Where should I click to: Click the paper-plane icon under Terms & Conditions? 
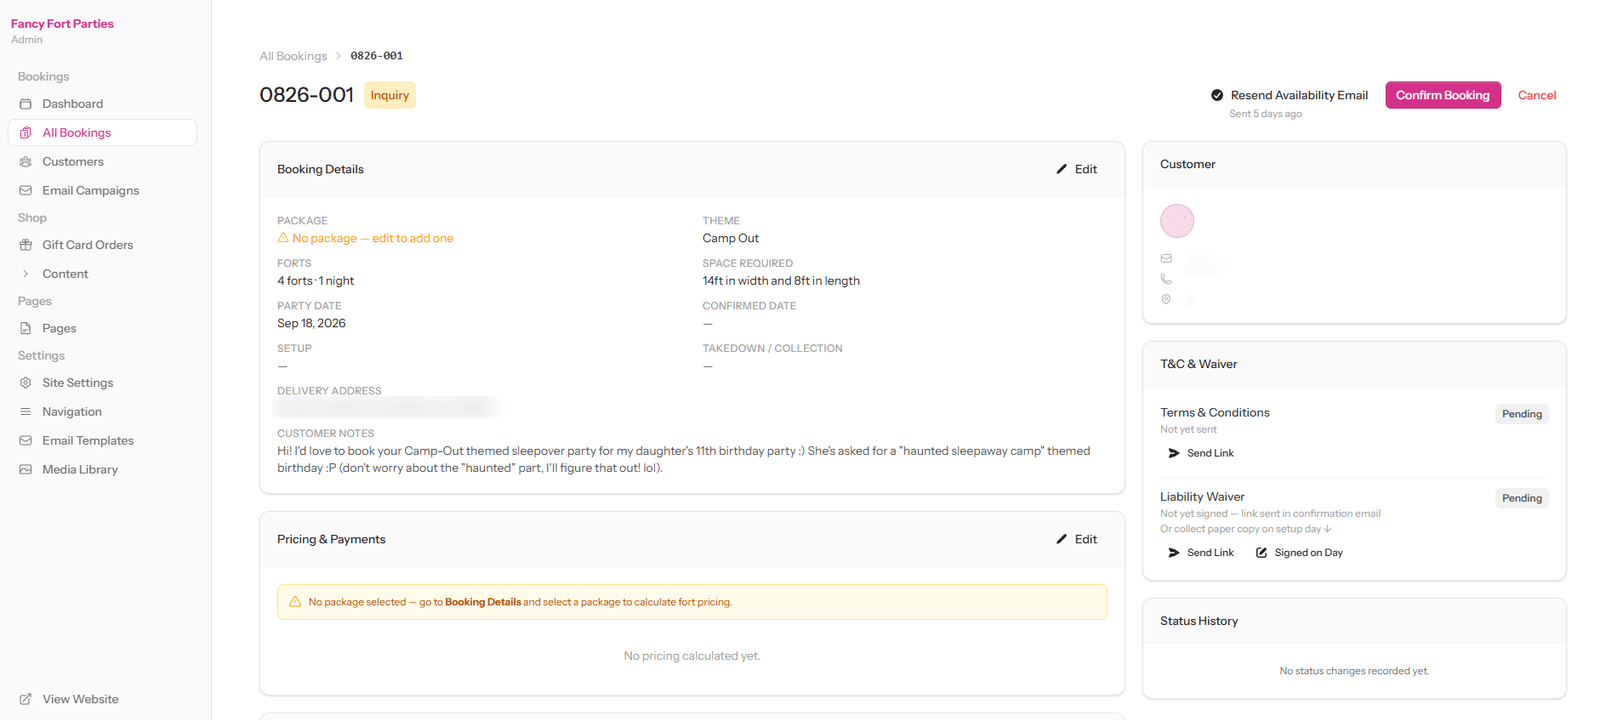pyautogui.click(x=1174, y=453)
